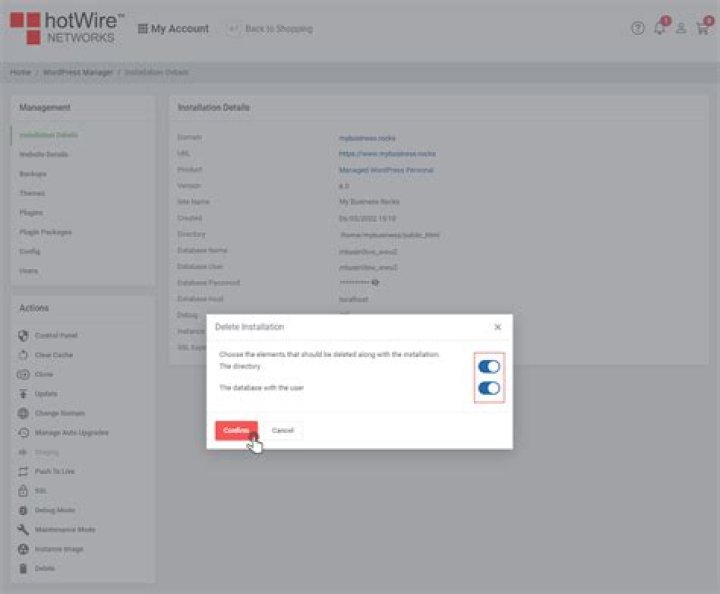The width and height of the screenshot is (720, 594).
Task: Open the user profile icon
Action: pos(681,28)
